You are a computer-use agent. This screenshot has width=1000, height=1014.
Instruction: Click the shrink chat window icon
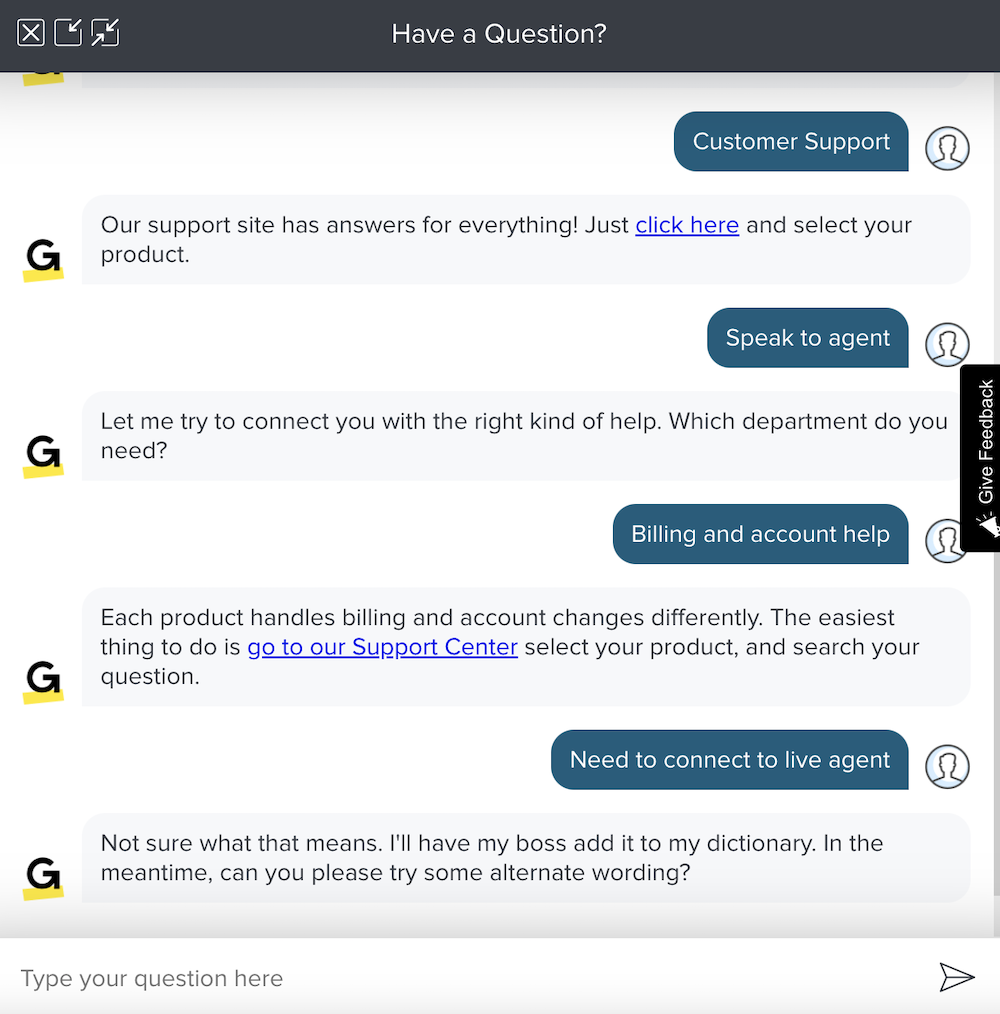(105, 33)
